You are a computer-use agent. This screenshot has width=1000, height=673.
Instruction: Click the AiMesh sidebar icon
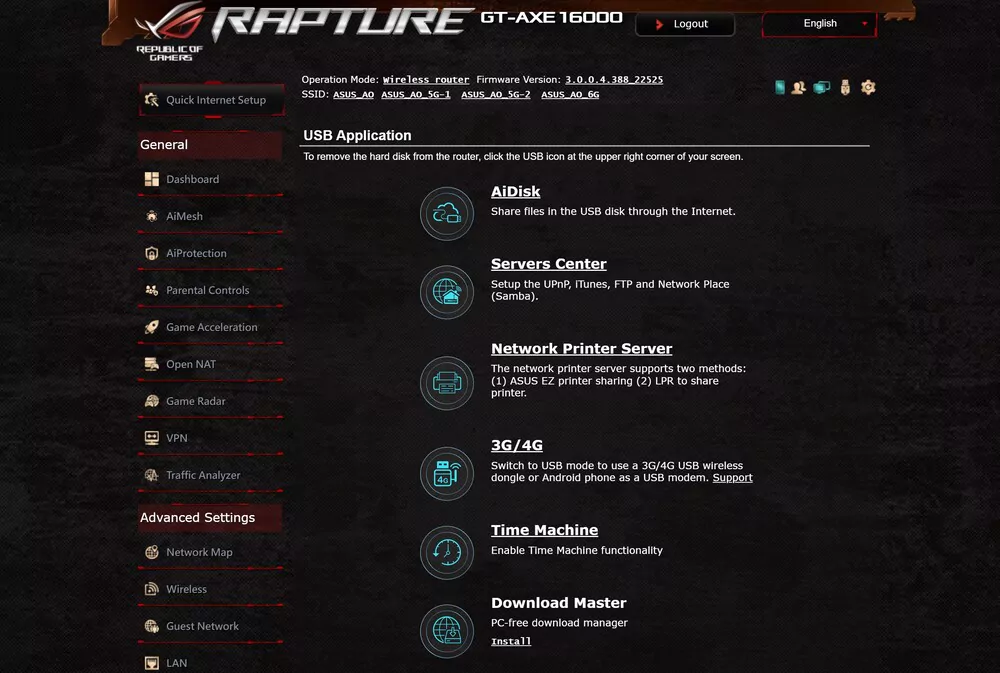pyautogui.click(x=152, y=216)
